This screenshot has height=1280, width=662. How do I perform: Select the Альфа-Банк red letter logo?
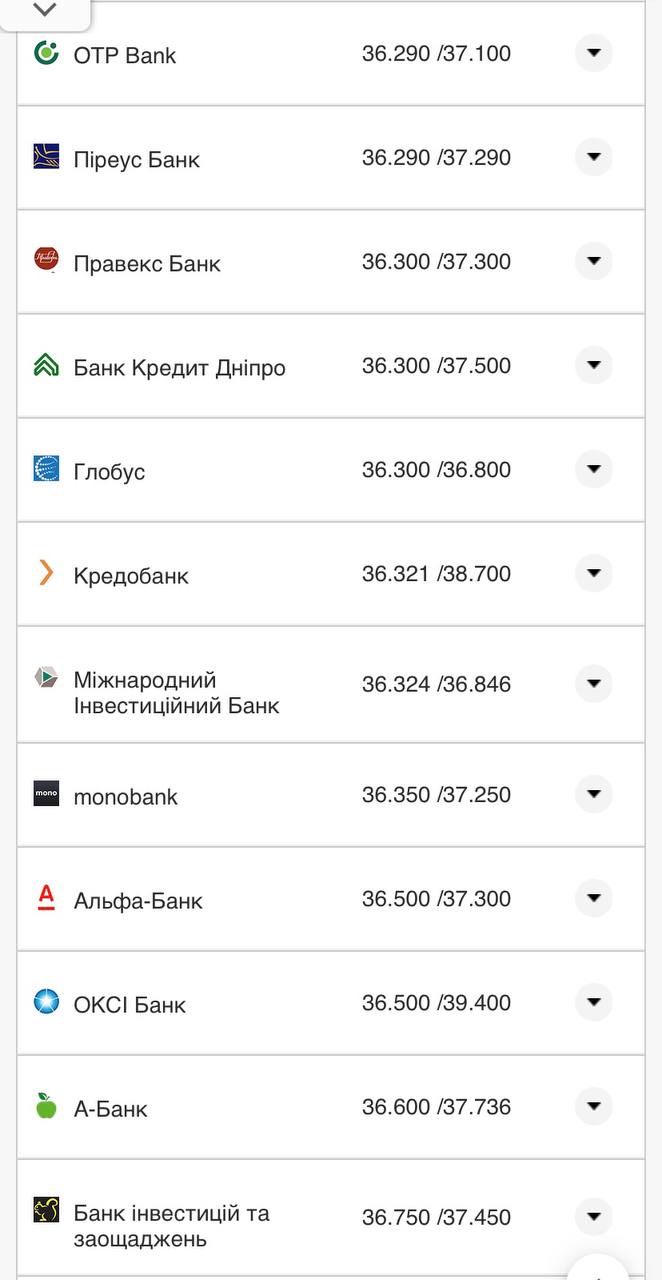[45, 899]
